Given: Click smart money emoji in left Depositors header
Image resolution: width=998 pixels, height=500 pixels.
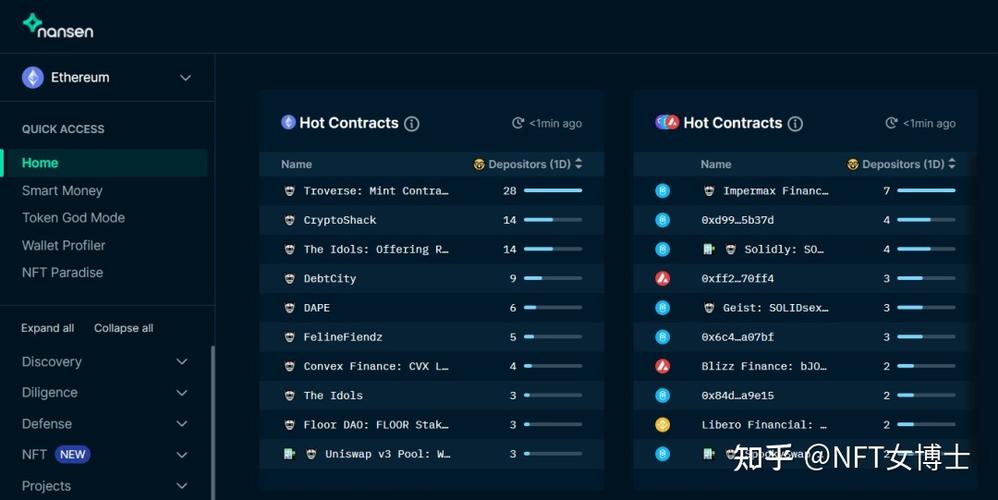Looking at the screenshot, I should pos(479,165).
